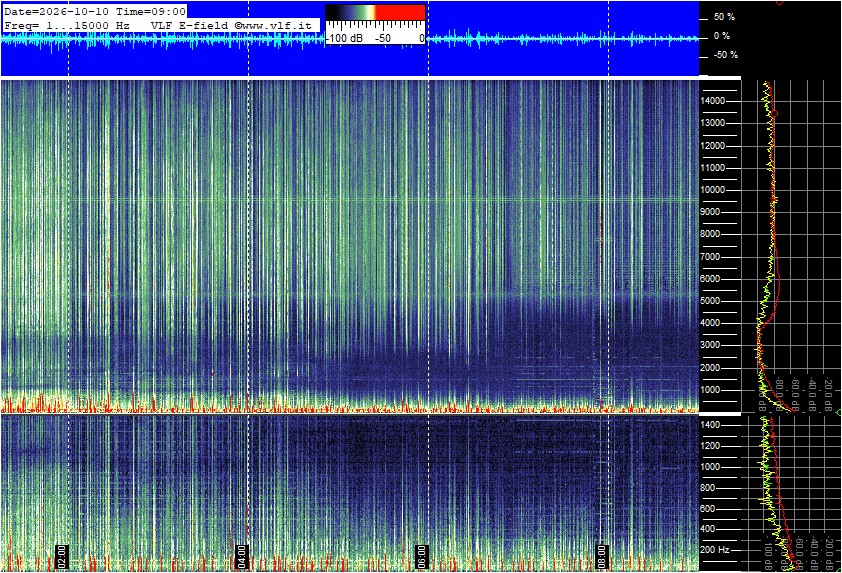This screenshot has width=842, height=573.
Task: Click the 1400 lower axis label
Action: point(710,425)
